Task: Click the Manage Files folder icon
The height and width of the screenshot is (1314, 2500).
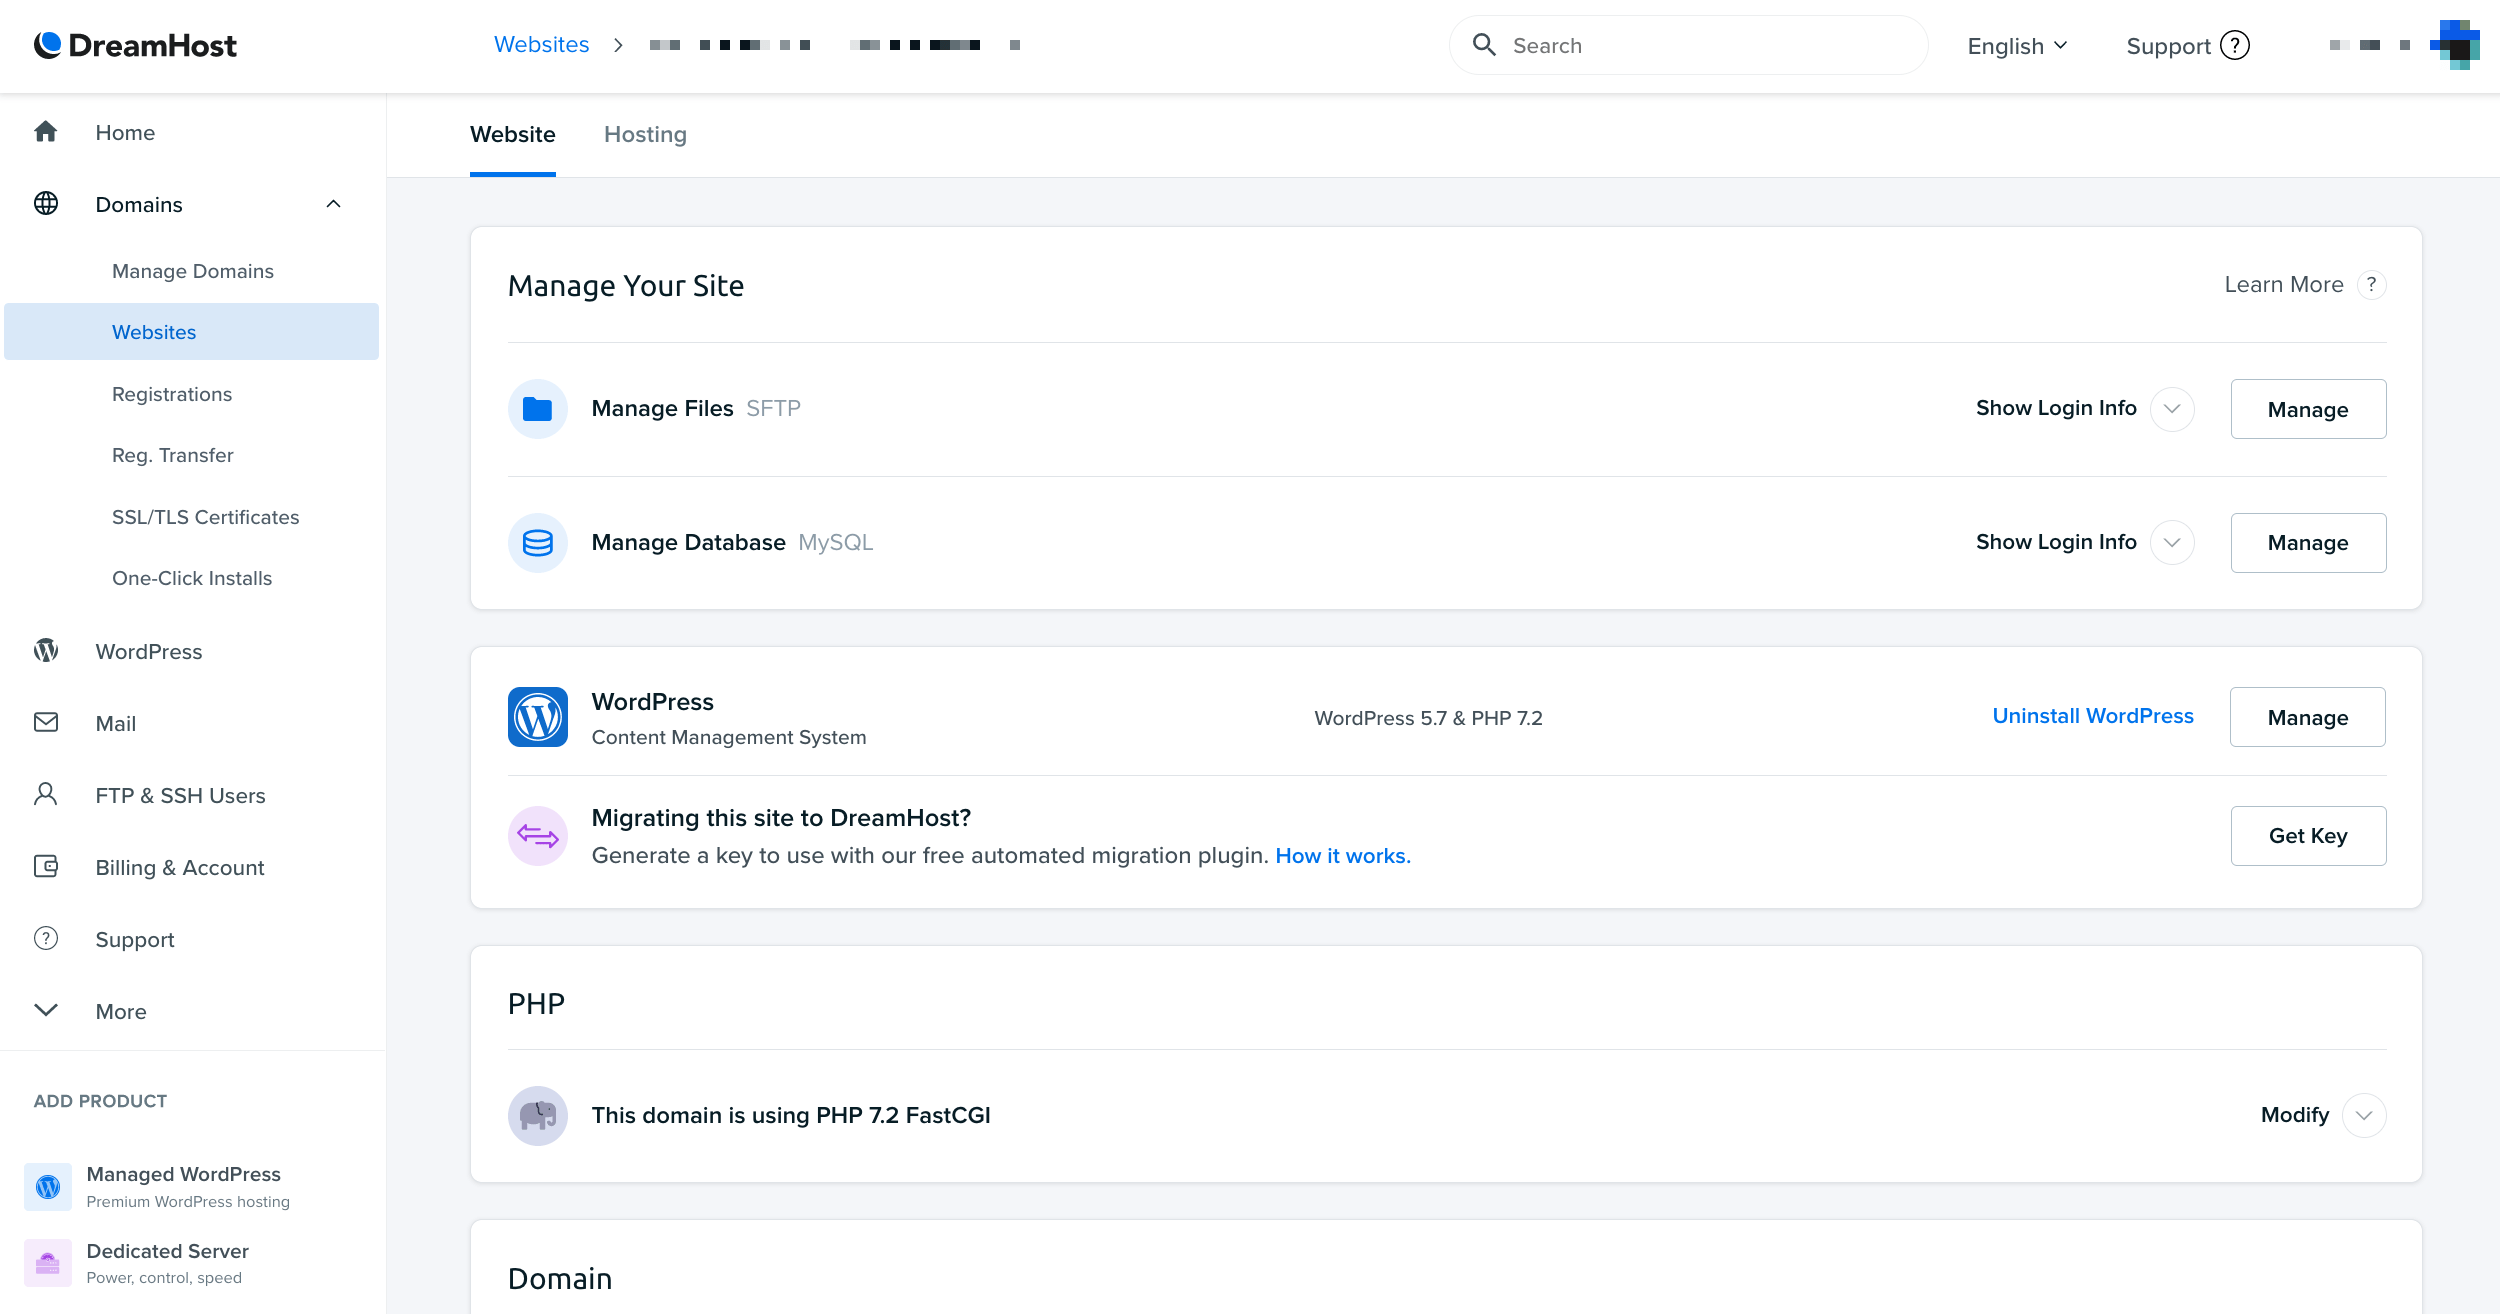Action: tap(538, 409)
